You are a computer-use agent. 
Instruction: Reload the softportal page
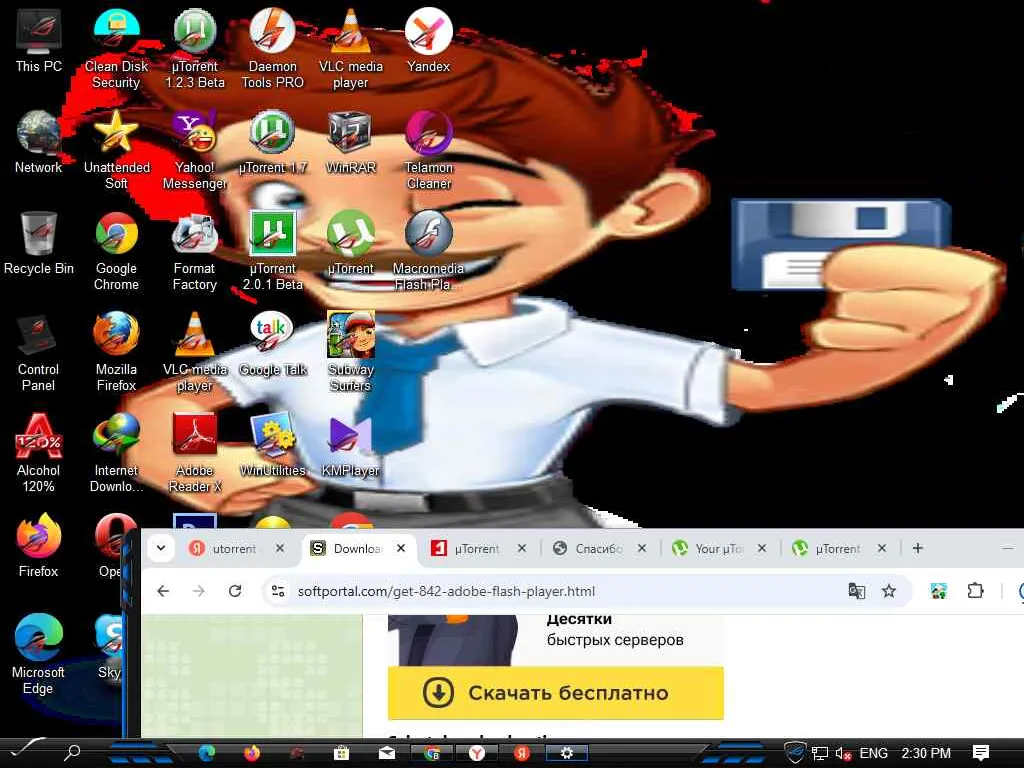[x=235, y=591]
